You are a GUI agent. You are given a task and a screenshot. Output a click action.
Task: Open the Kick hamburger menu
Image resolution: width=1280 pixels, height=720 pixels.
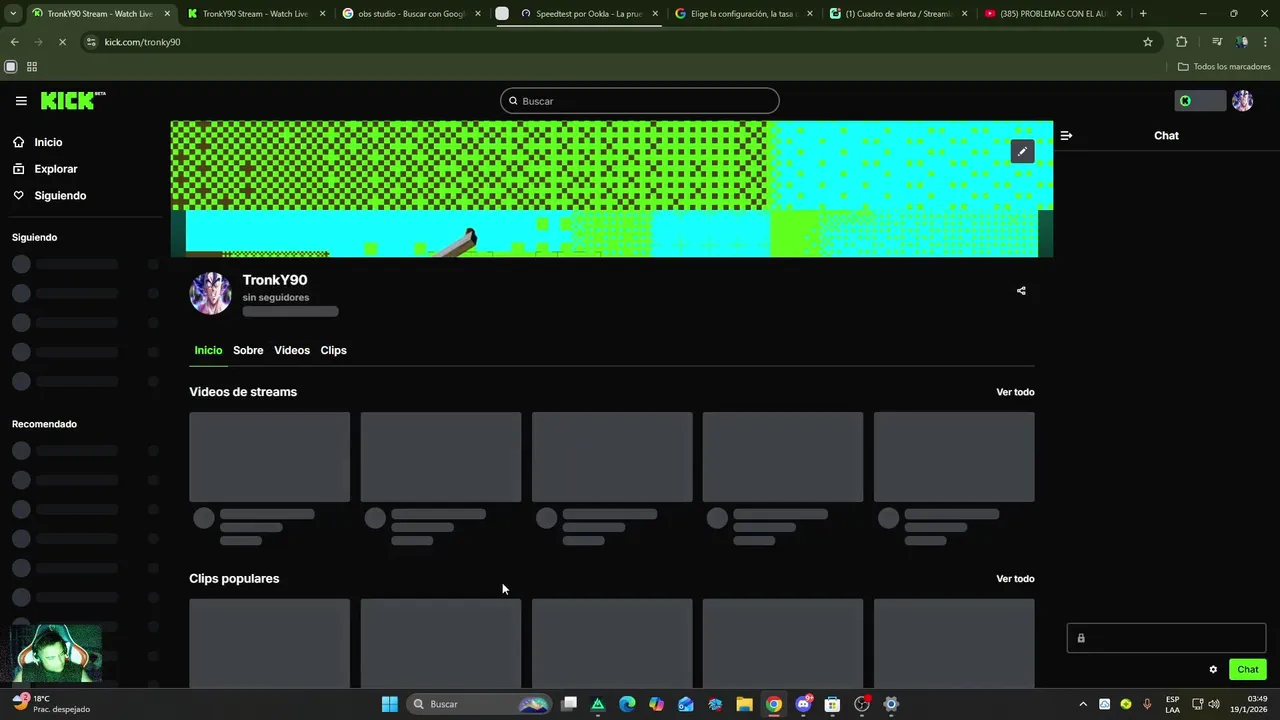[x=21, y=101]
